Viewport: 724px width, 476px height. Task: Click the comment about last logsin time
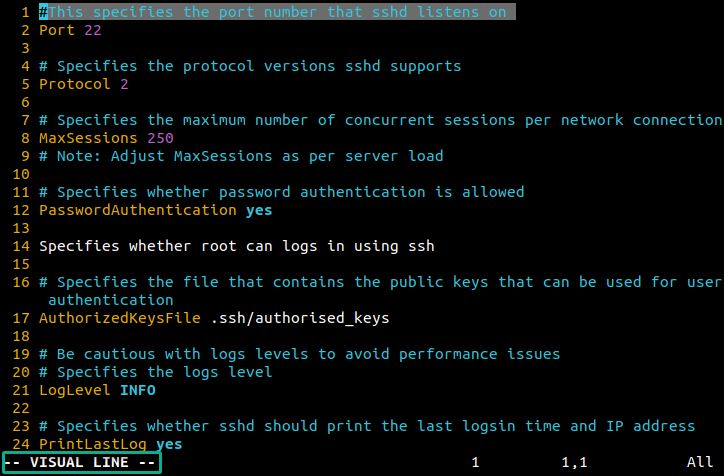click(367, 426)
